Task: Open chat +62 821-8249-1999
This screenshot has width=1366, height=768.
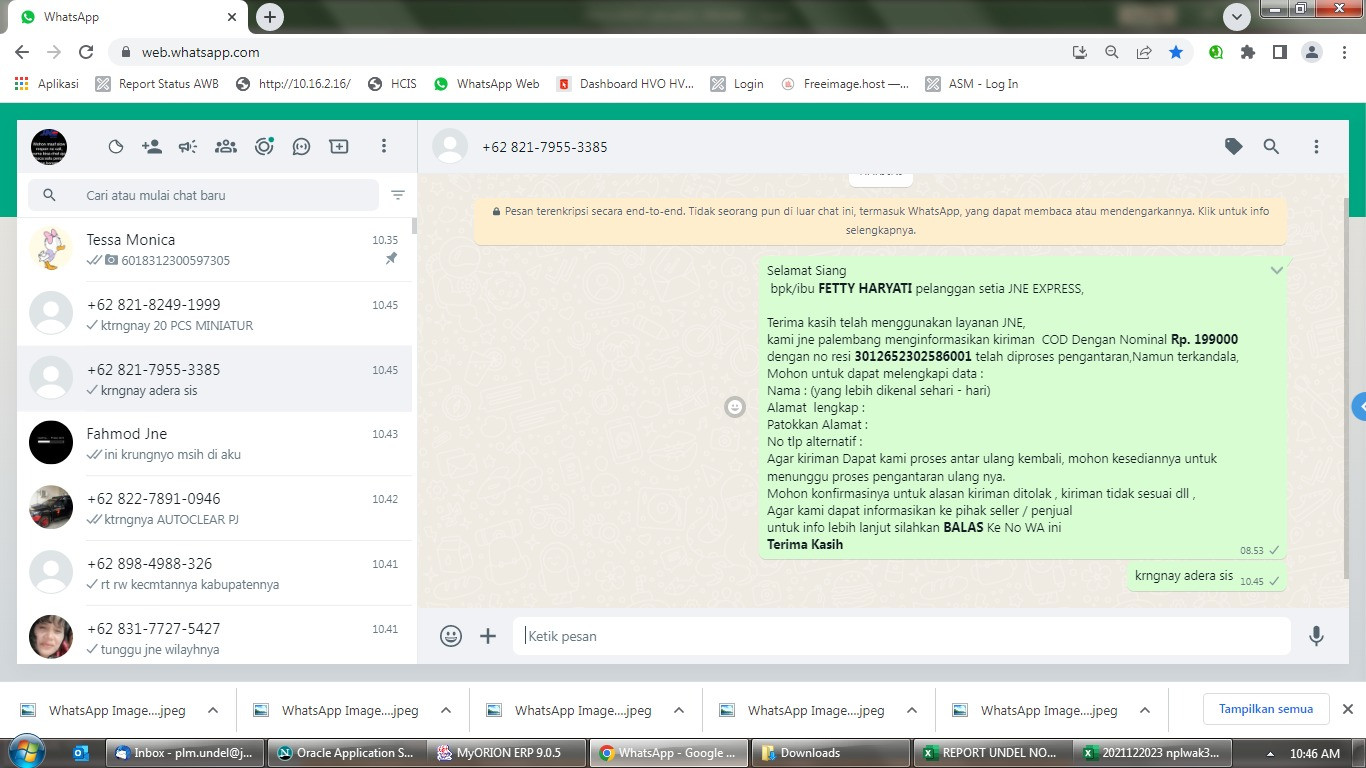Action: (215, 314)
